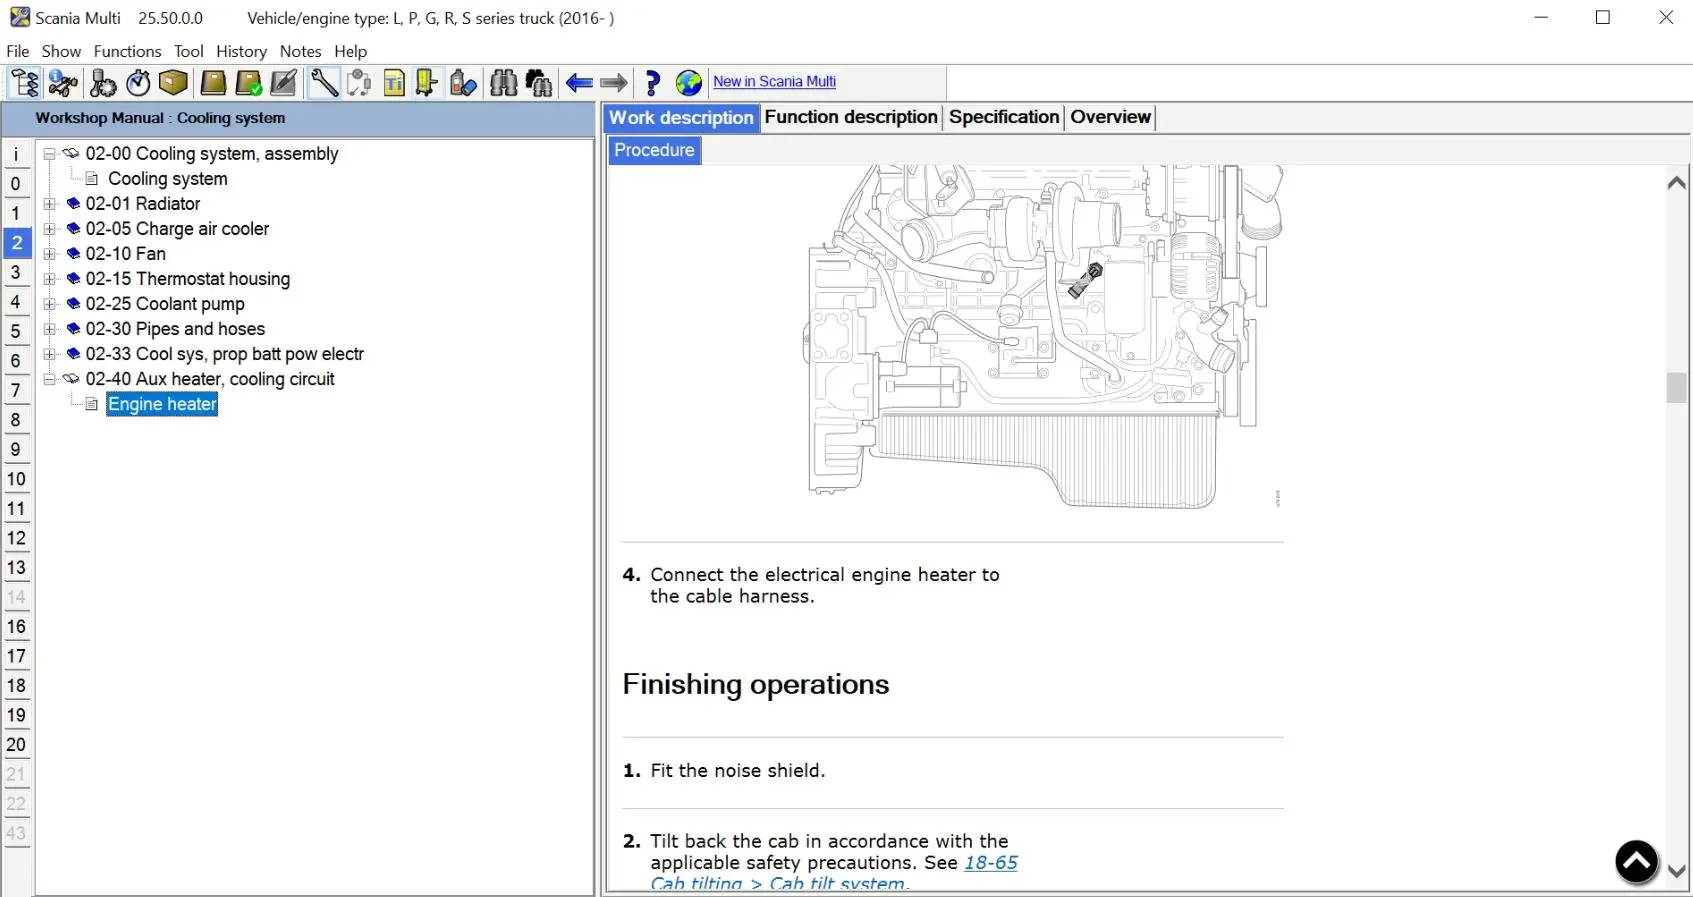Open the binoculars search tool
Viewport: 1693px width, 897px height.
tap(503, 83)
